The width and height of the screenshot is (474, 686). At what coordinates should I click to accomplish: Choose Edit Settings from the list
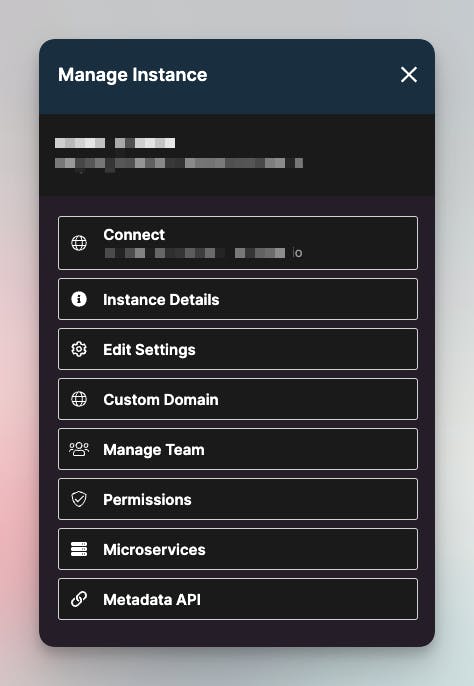pyautogui.click(x=238, y=349)
